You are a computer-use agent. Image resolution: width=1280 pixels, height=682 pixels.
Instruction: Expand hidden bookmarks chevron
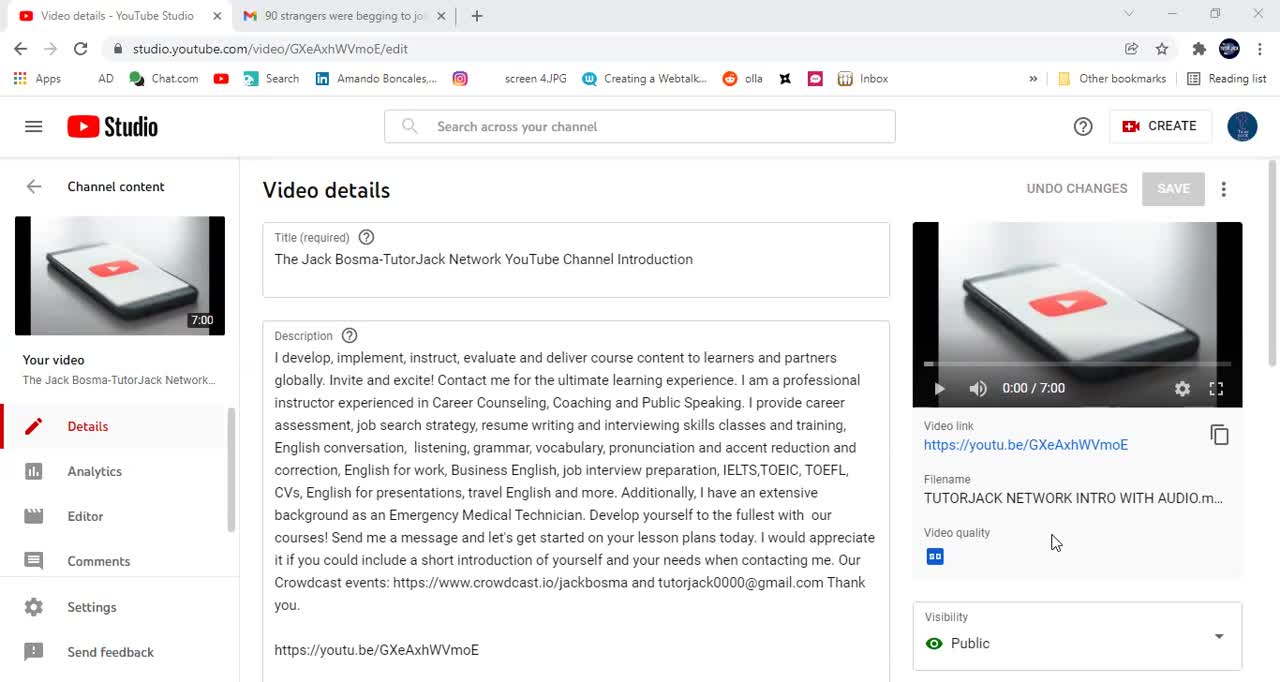point(1033,79)
